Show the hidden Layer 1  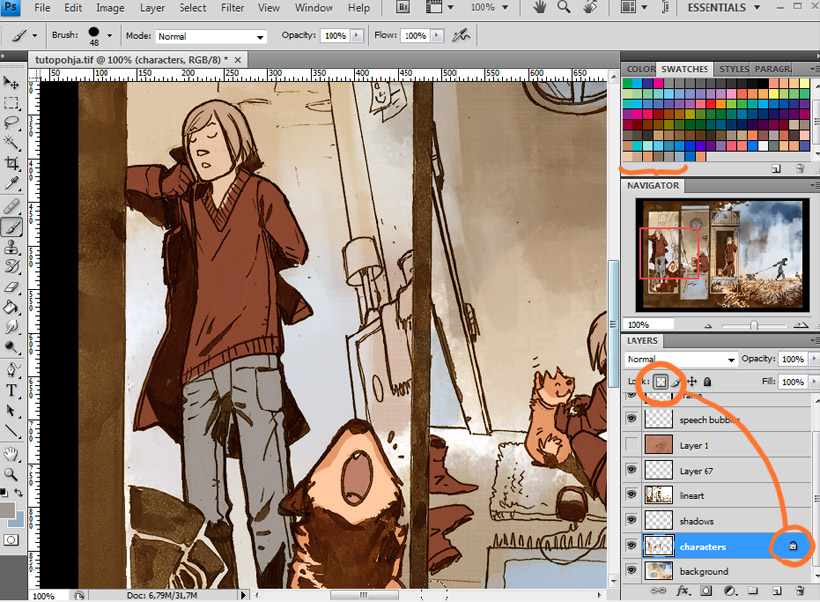point(631,445)
